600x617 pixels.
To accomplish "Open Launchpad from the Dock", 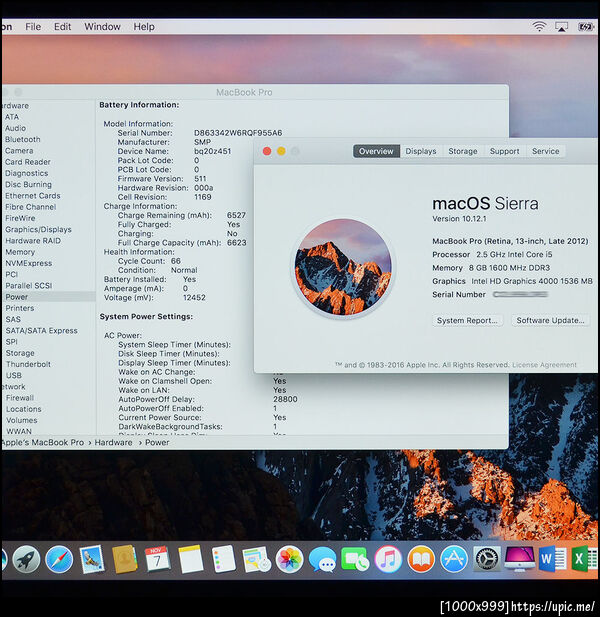I will (x=26, y=559).
